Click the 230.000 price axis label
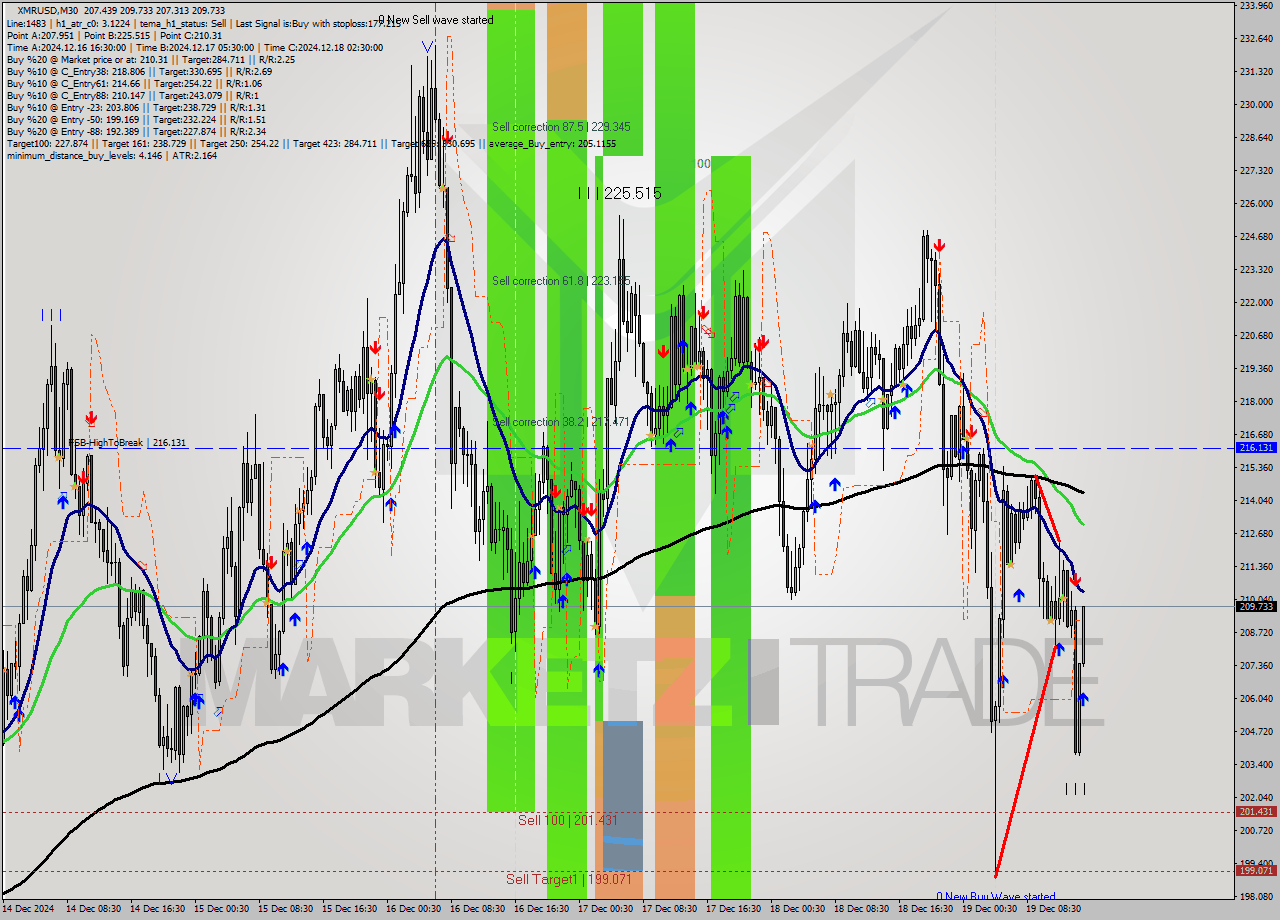Screen dimensions: 1280x920 click(1256, 104)
